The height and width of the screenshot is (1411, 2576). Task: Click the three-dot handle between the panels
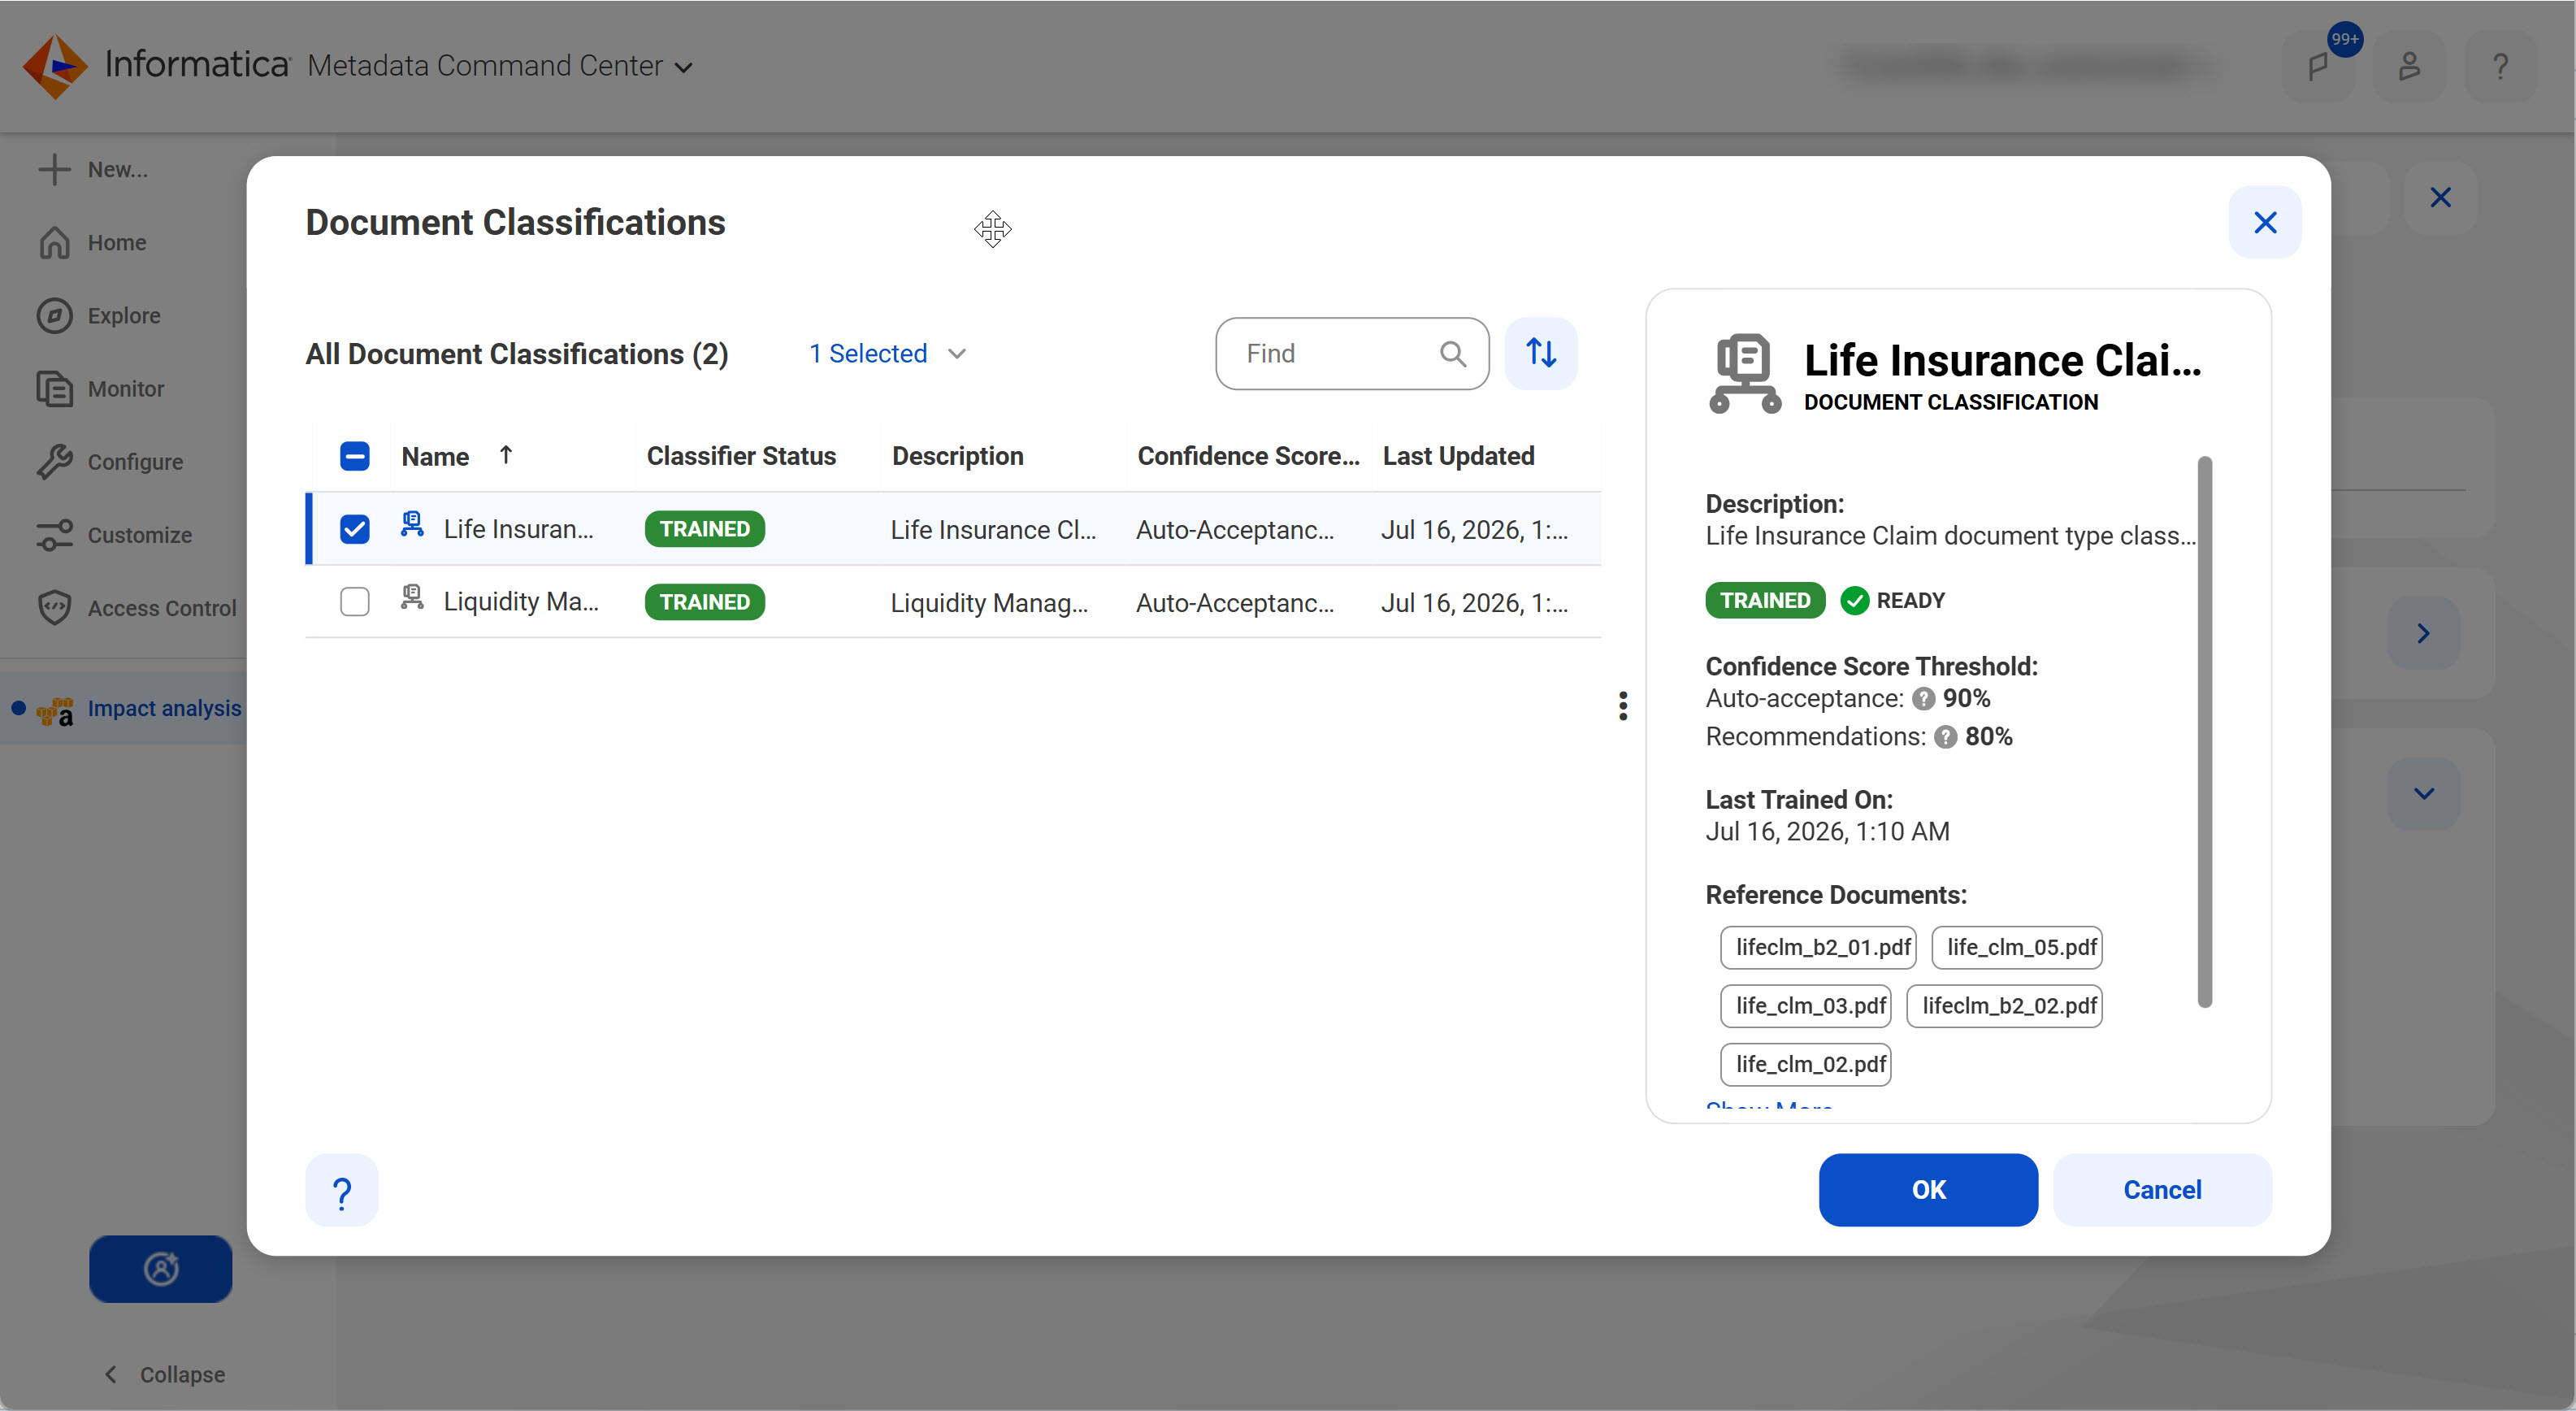(x=1622, y=705)
